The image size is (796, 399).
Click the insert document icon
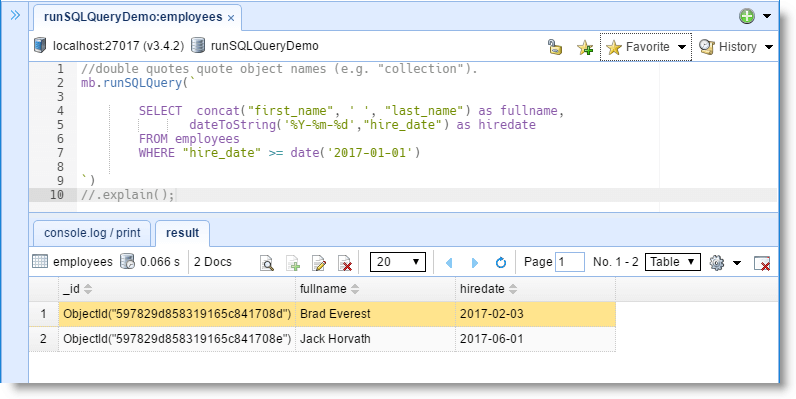pyautogui.click(x=293, y=263)
